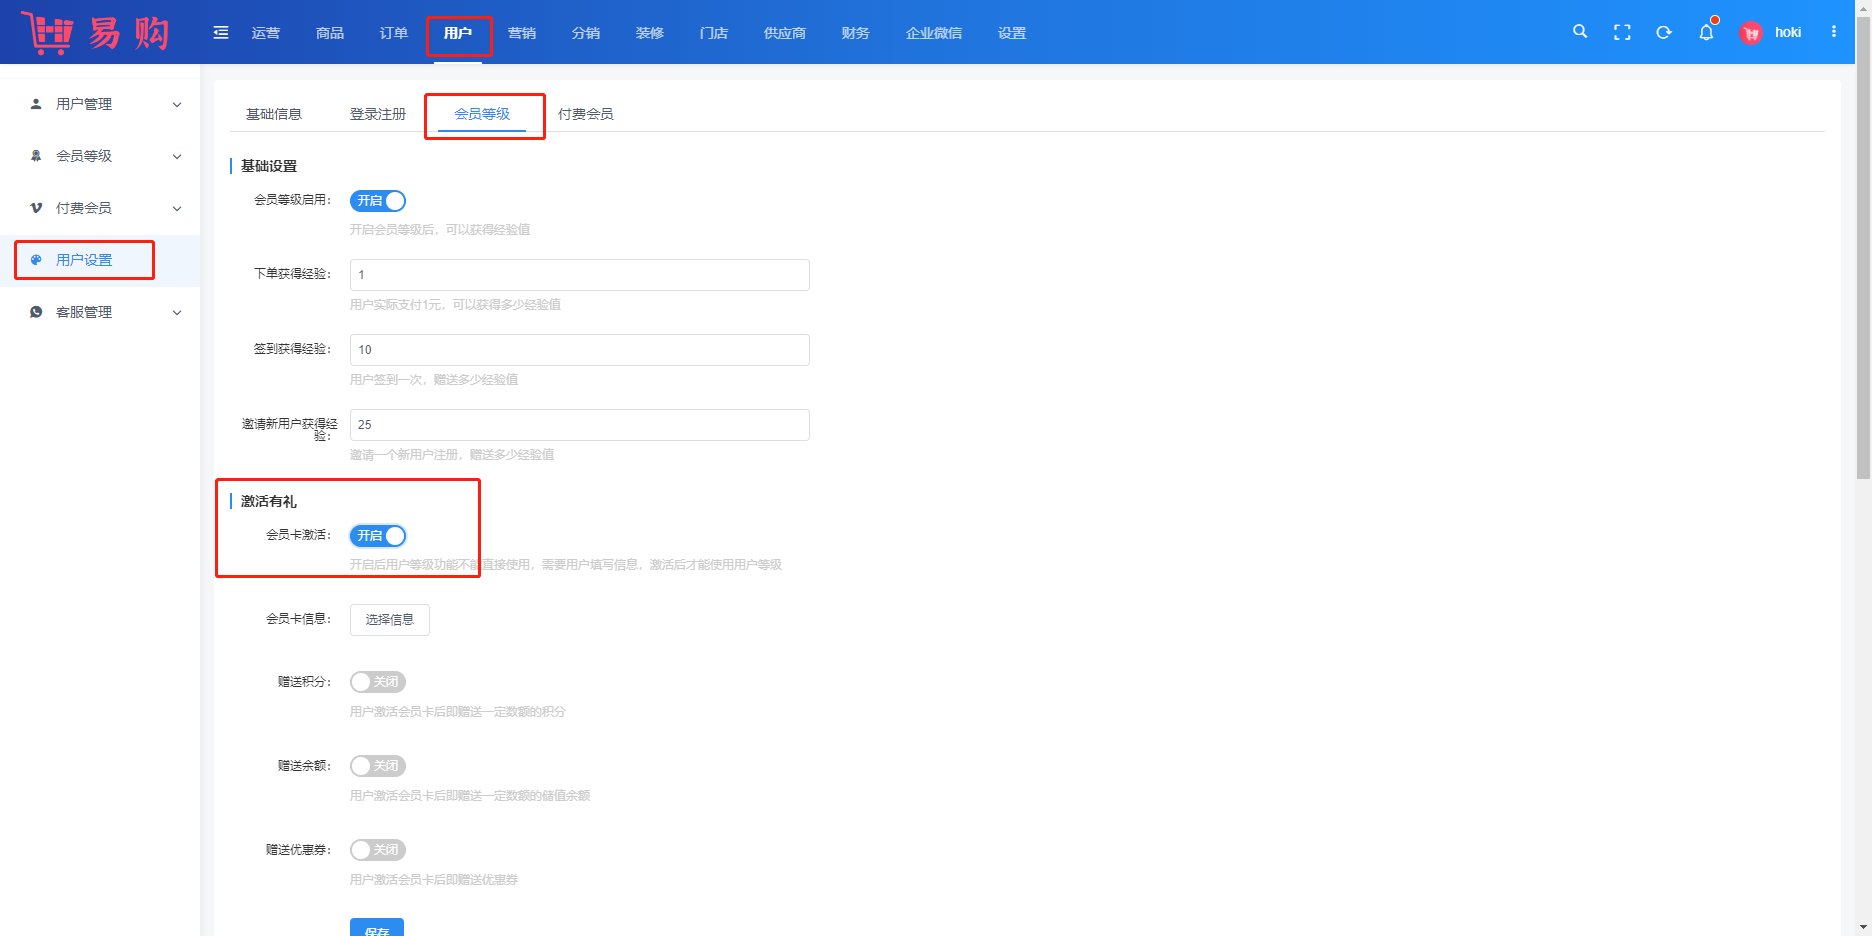Enable the 赠送积分 switch
This screenshot has width=1872, height=936.
pos(378,682)
